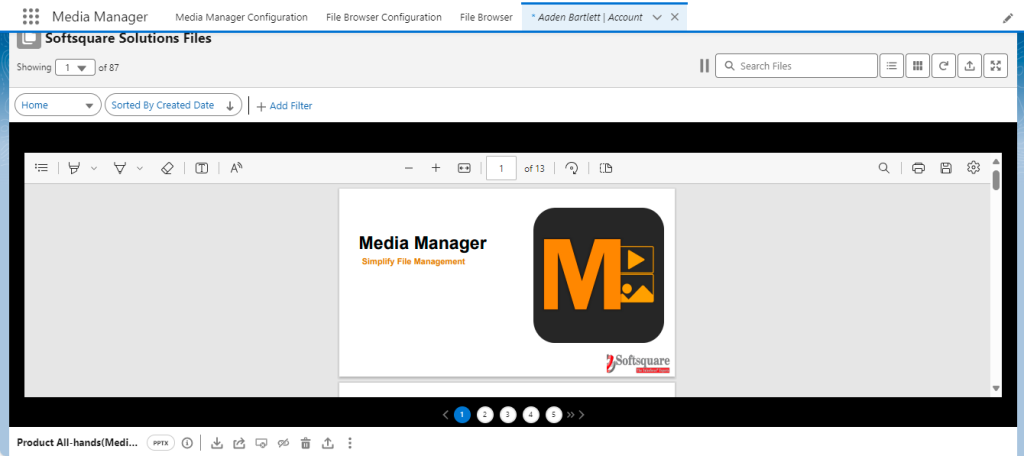Expand viewer to full screen icon
The width and height of the screenshot is (1024, 456).
click(996, 65)
